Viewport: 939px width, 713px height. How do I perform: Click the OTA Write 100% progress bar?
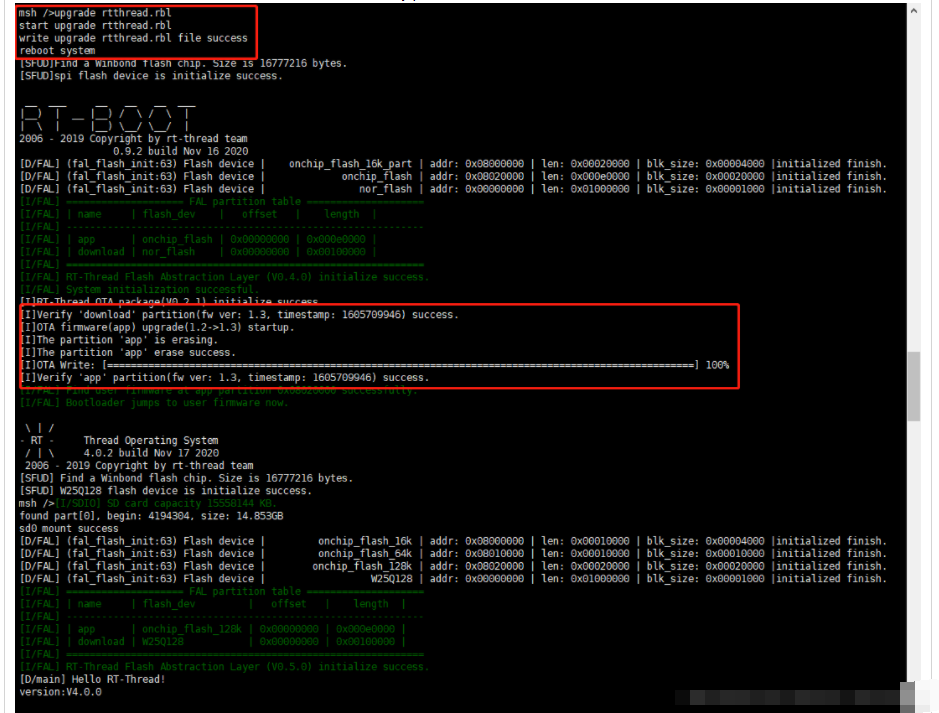pos(374,365)
